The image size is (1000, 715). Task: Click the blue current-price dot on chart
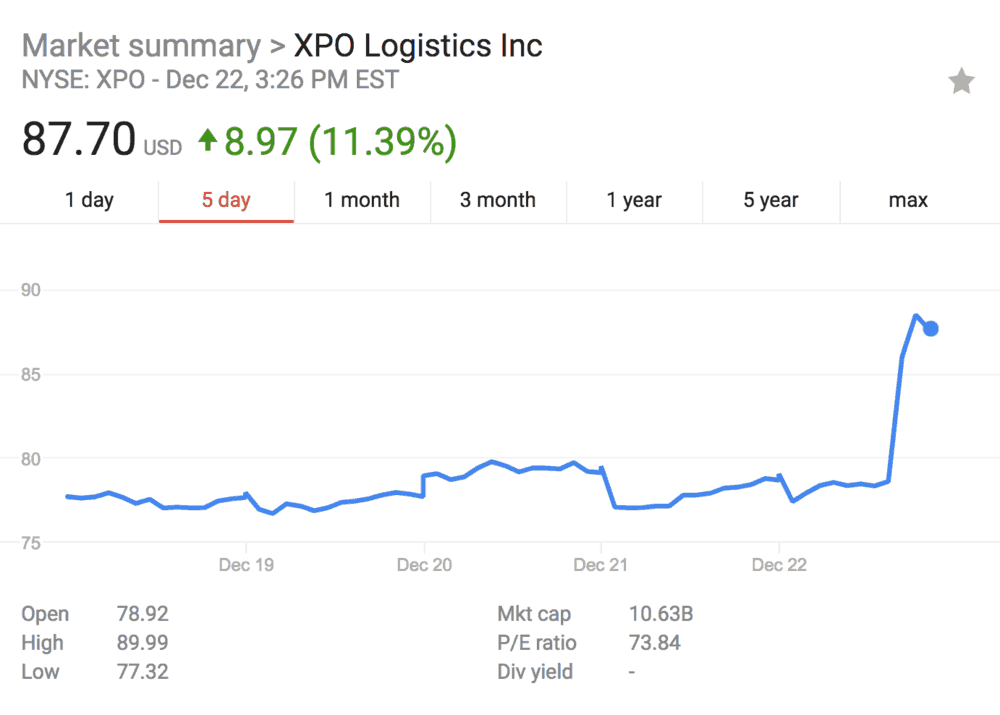930,328
